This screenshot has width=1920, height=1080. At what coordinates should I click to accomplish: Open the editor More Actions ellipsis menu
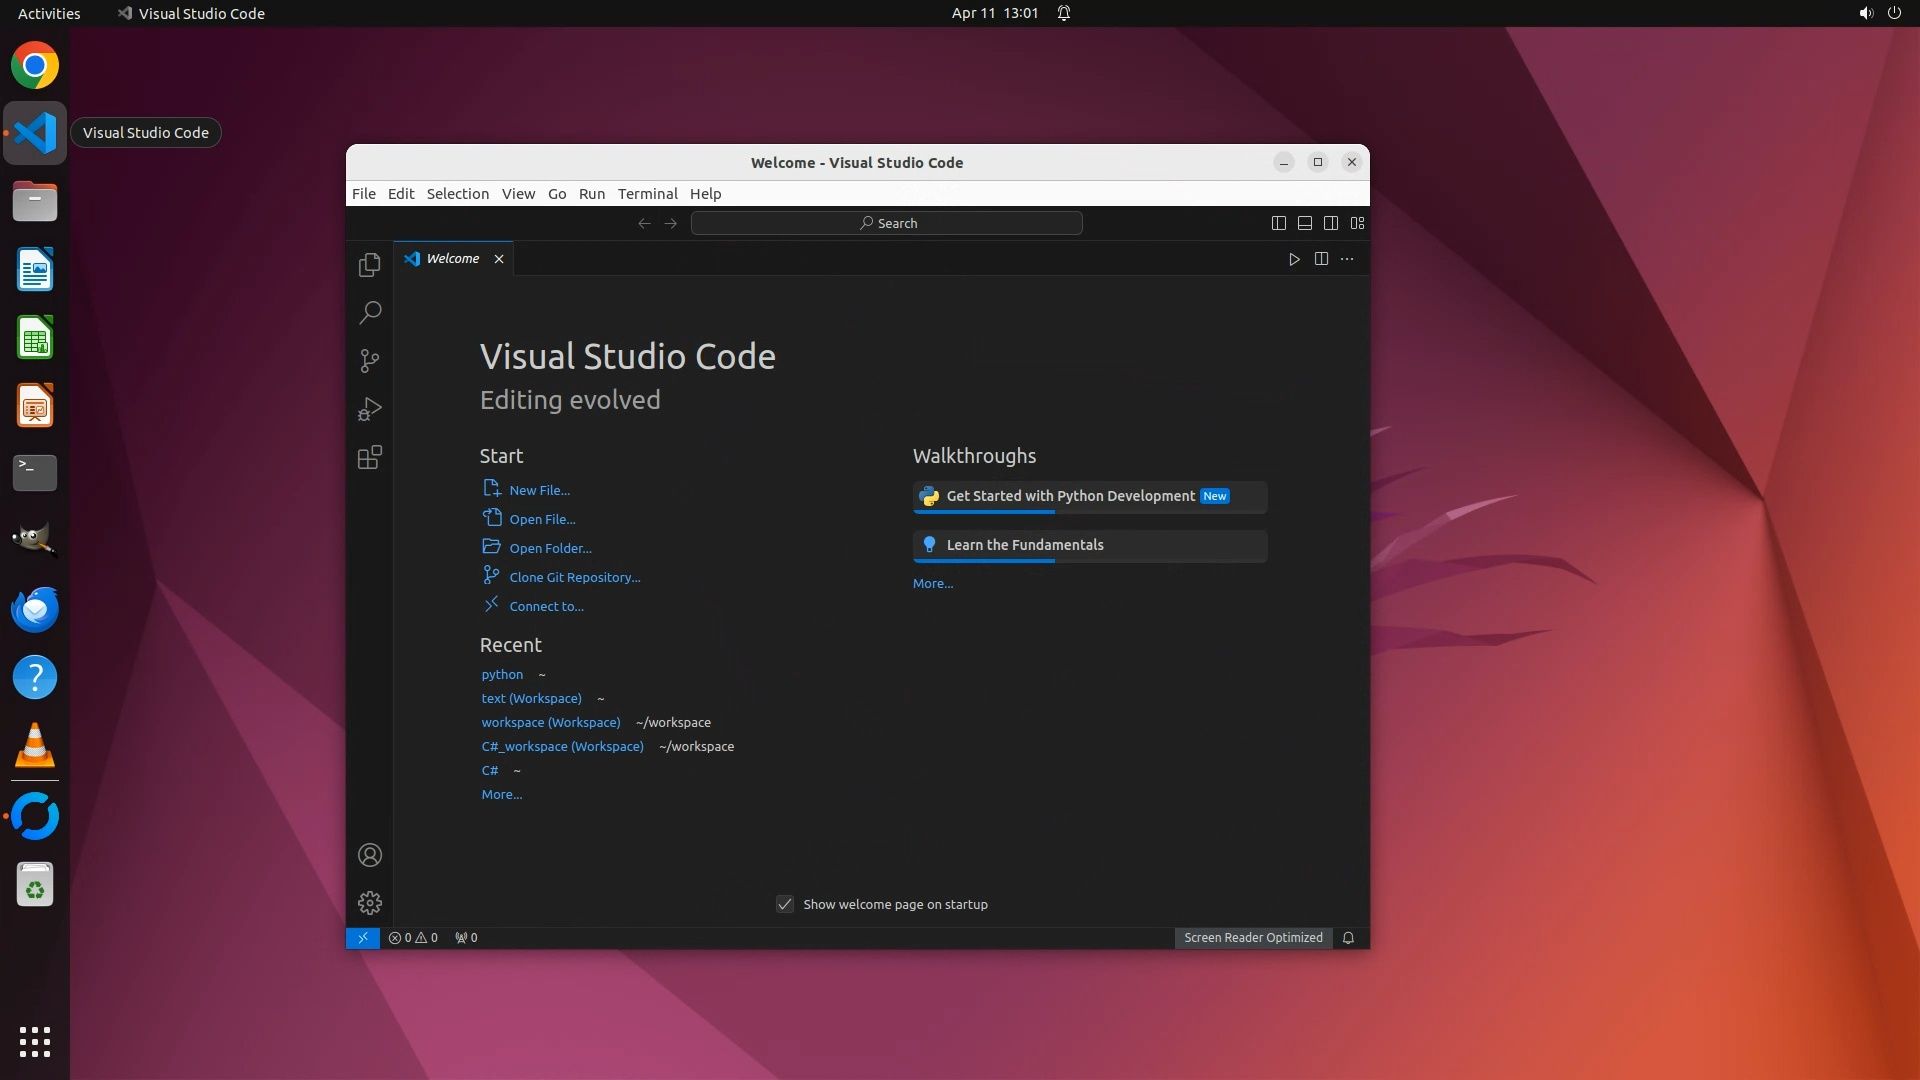coord(1347,259)
